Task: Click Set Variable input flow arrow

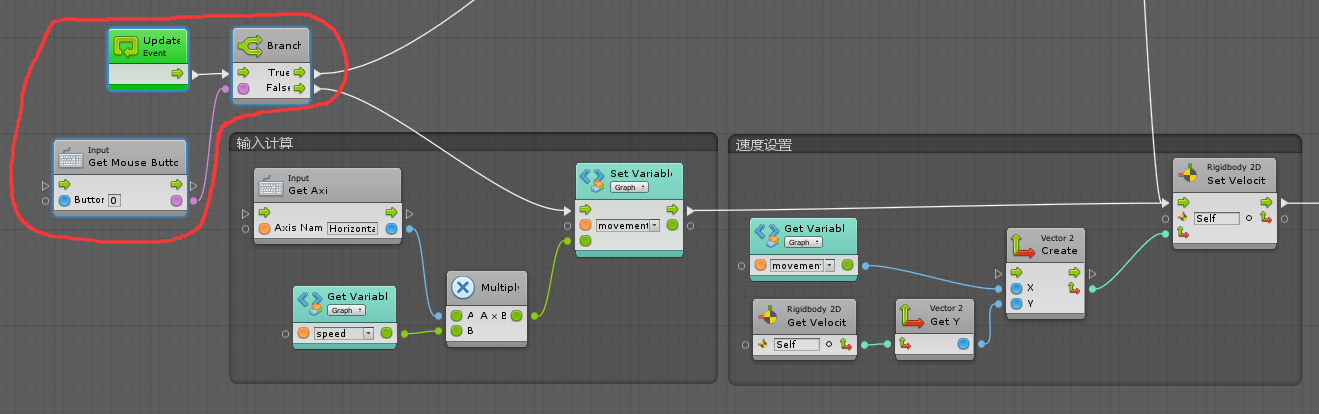Action: point(586,210)
